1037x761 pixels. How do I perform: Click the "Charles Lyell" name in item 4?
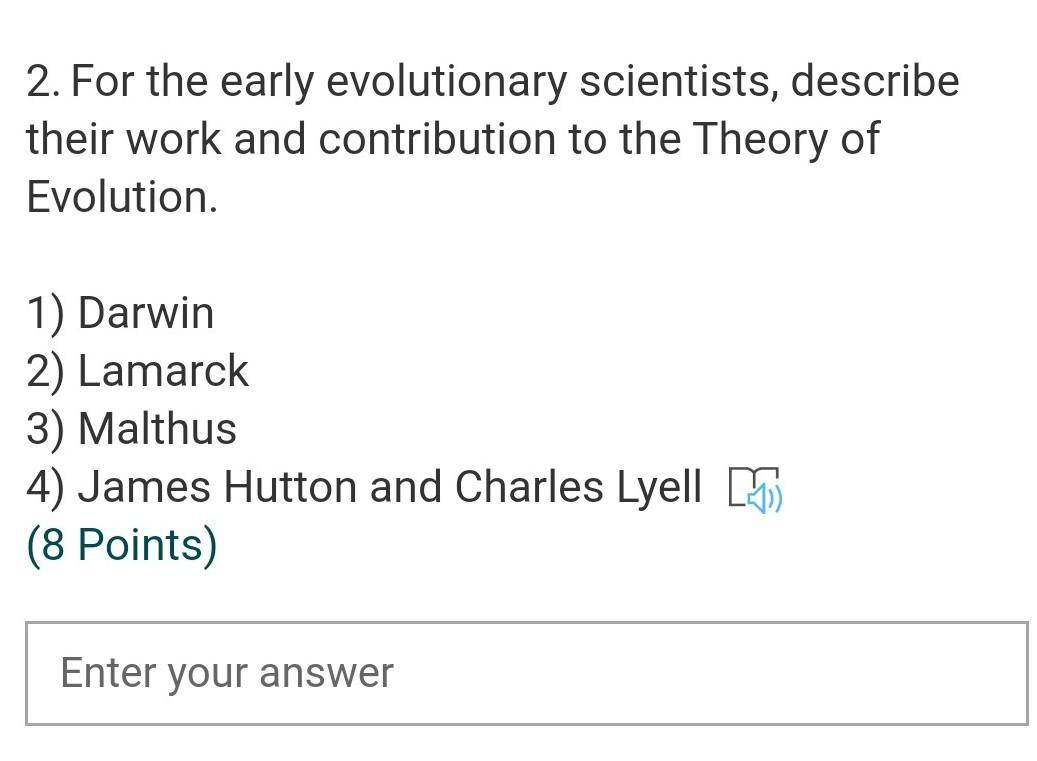click(x=578, y=487)
